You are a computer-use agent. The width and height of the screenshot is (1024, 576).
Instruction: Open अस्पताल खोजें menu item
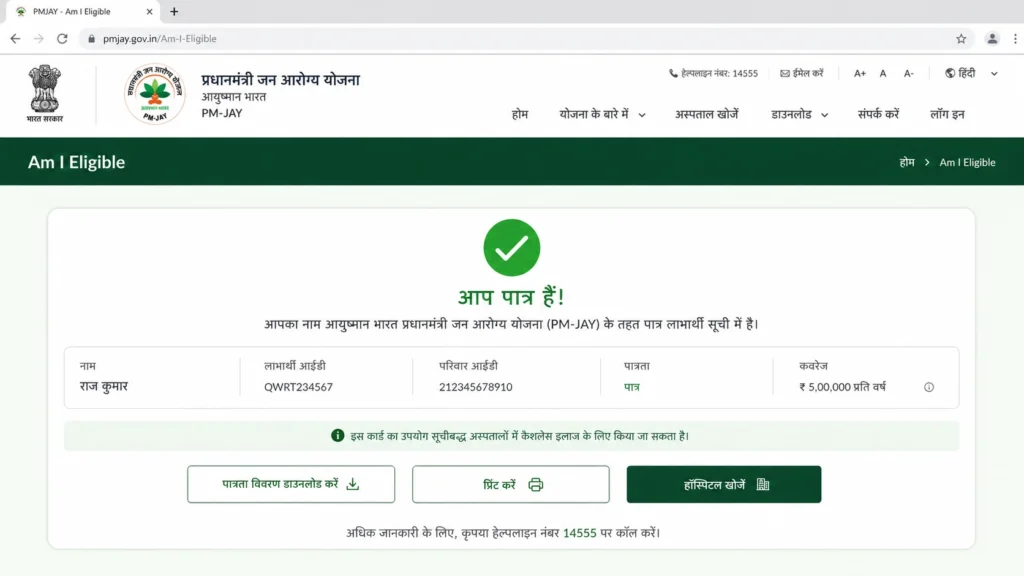tap(707, 114)
